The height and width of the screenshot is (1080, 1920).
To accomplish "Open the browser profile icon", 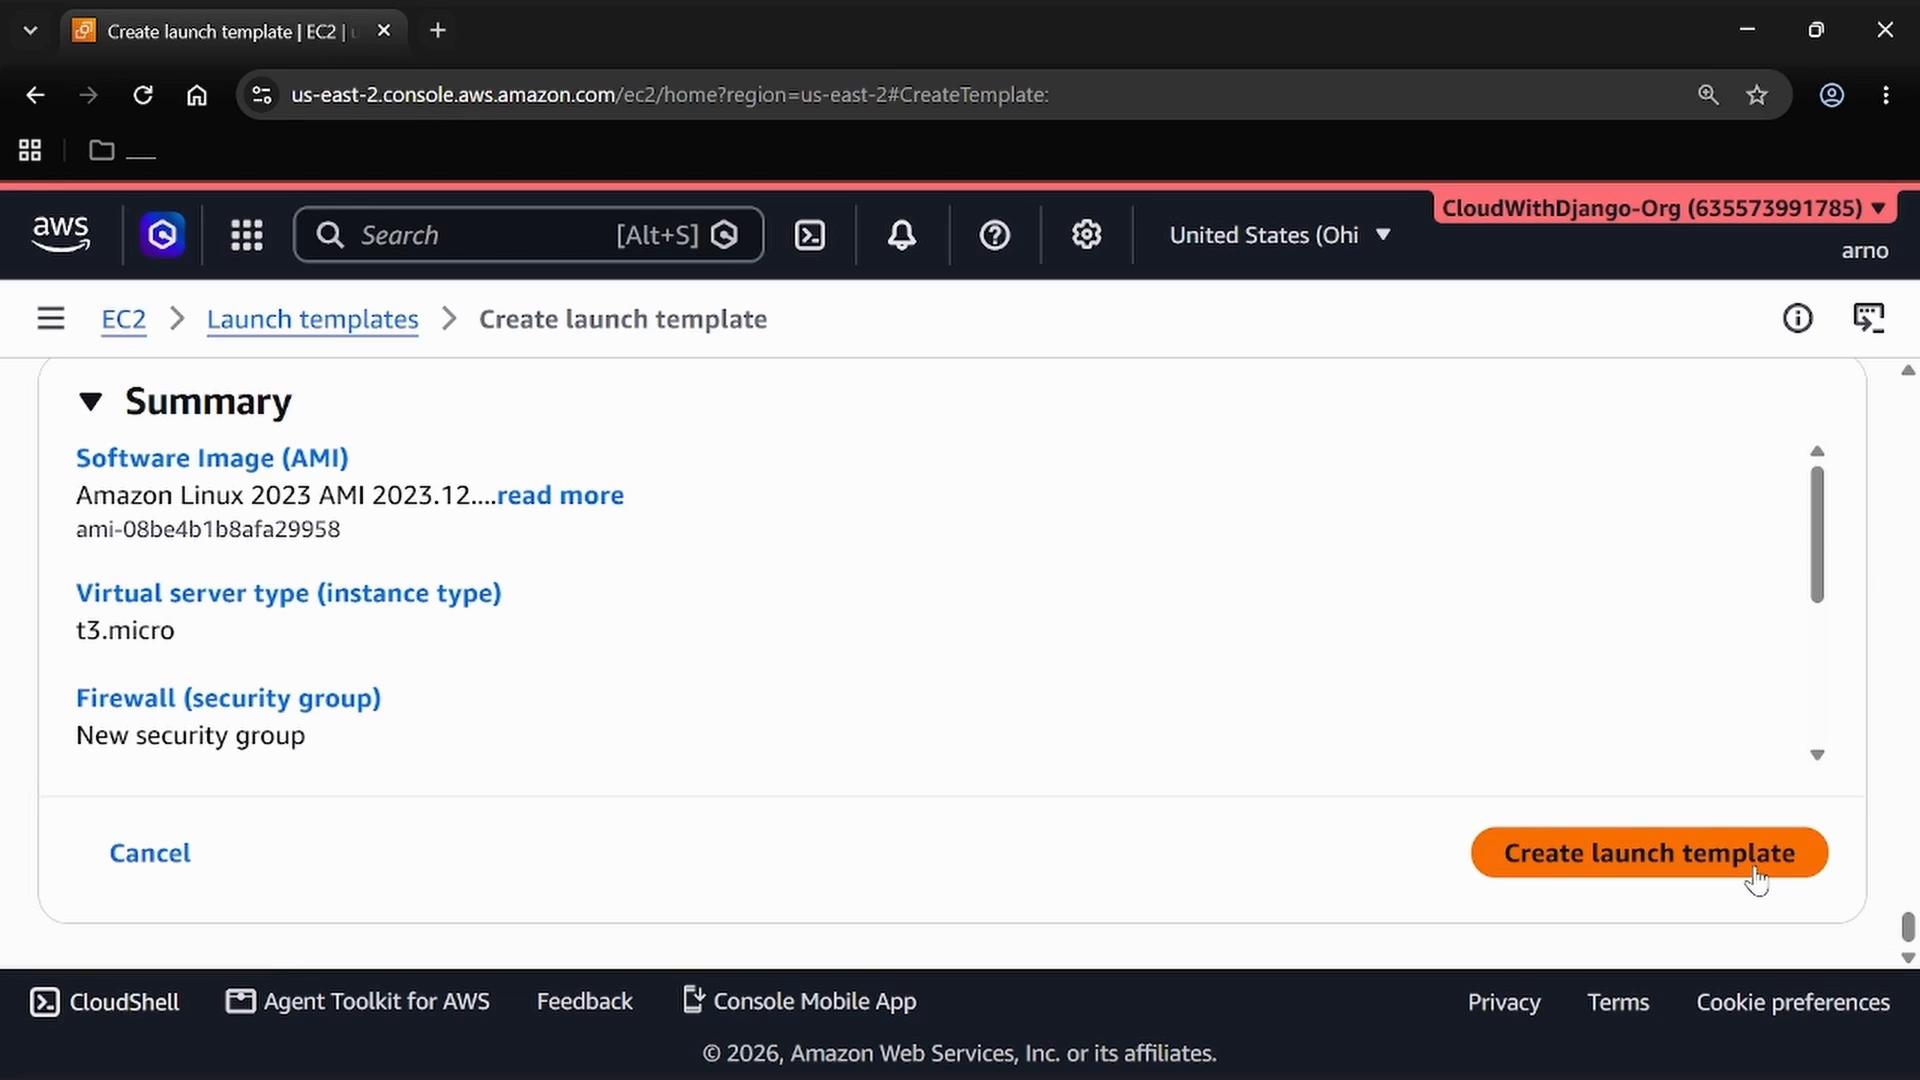I will [x=1831, y=95].
